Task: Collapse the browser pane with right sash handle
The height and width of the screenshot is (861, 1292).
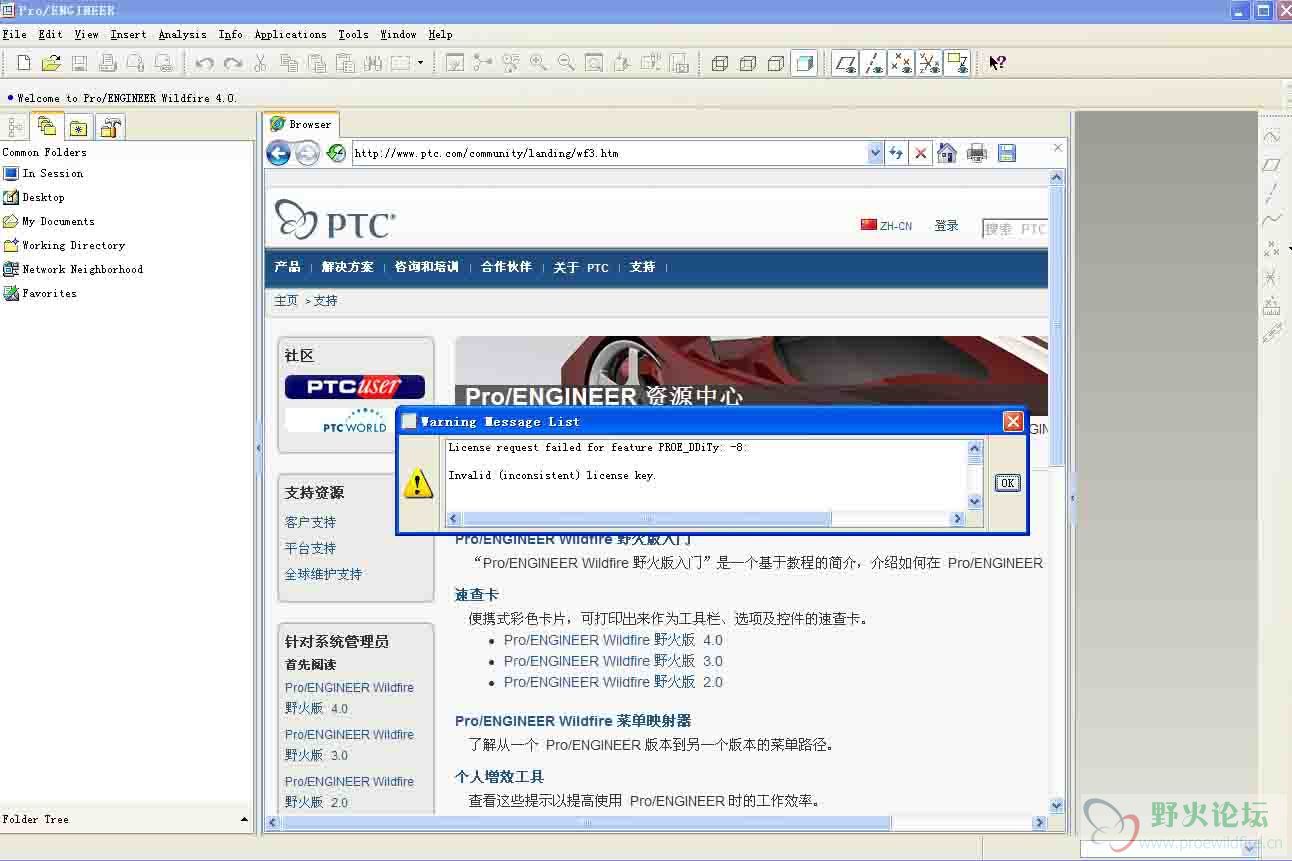Action: pyautogui.click(x=1071, y=497)
